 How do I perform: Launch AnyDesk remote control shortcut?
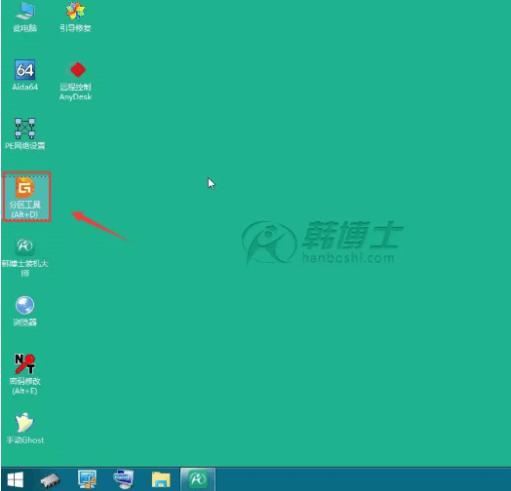(x=76, y=81)
